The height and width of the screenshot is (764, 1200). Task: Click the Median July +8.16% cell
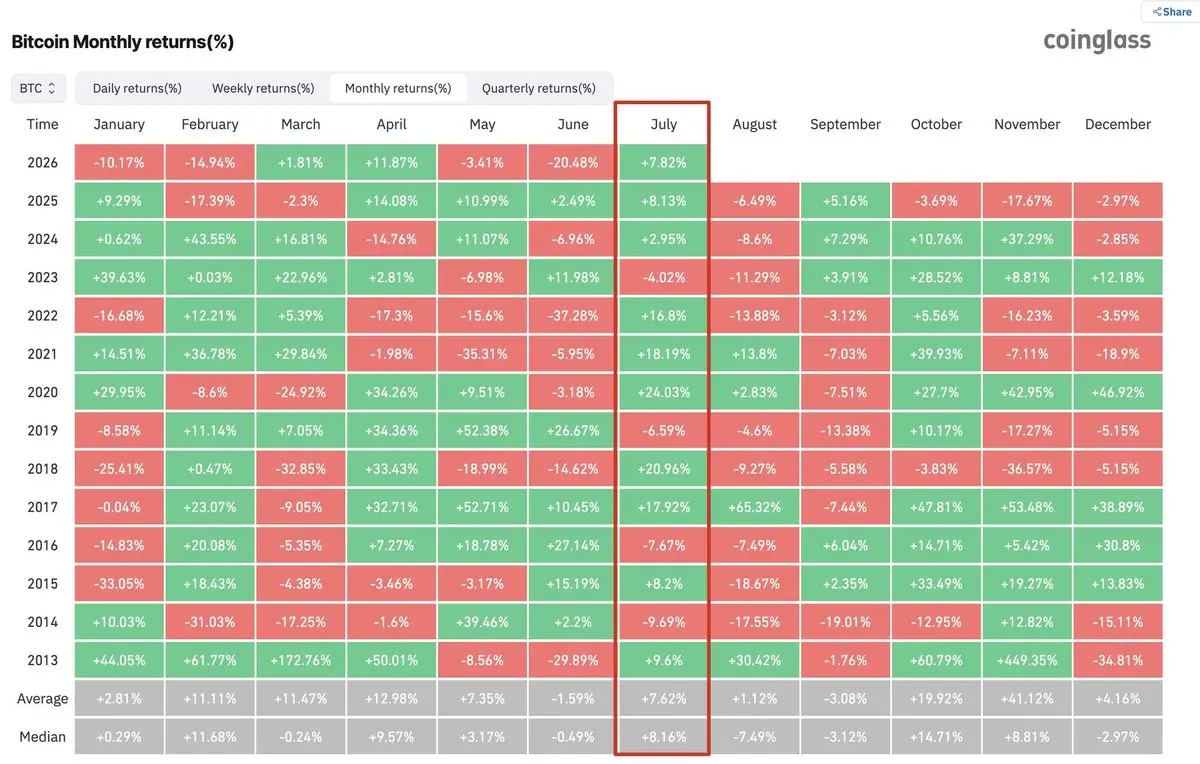(x=664, y=737)
